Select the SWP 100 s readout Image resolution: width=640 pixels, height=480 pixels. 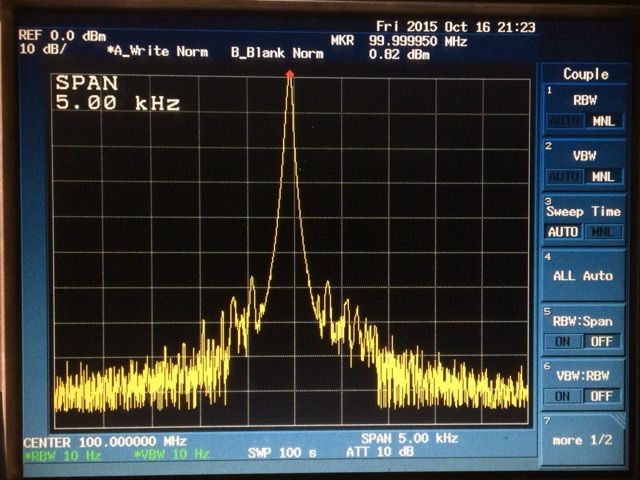coord(282,453)
